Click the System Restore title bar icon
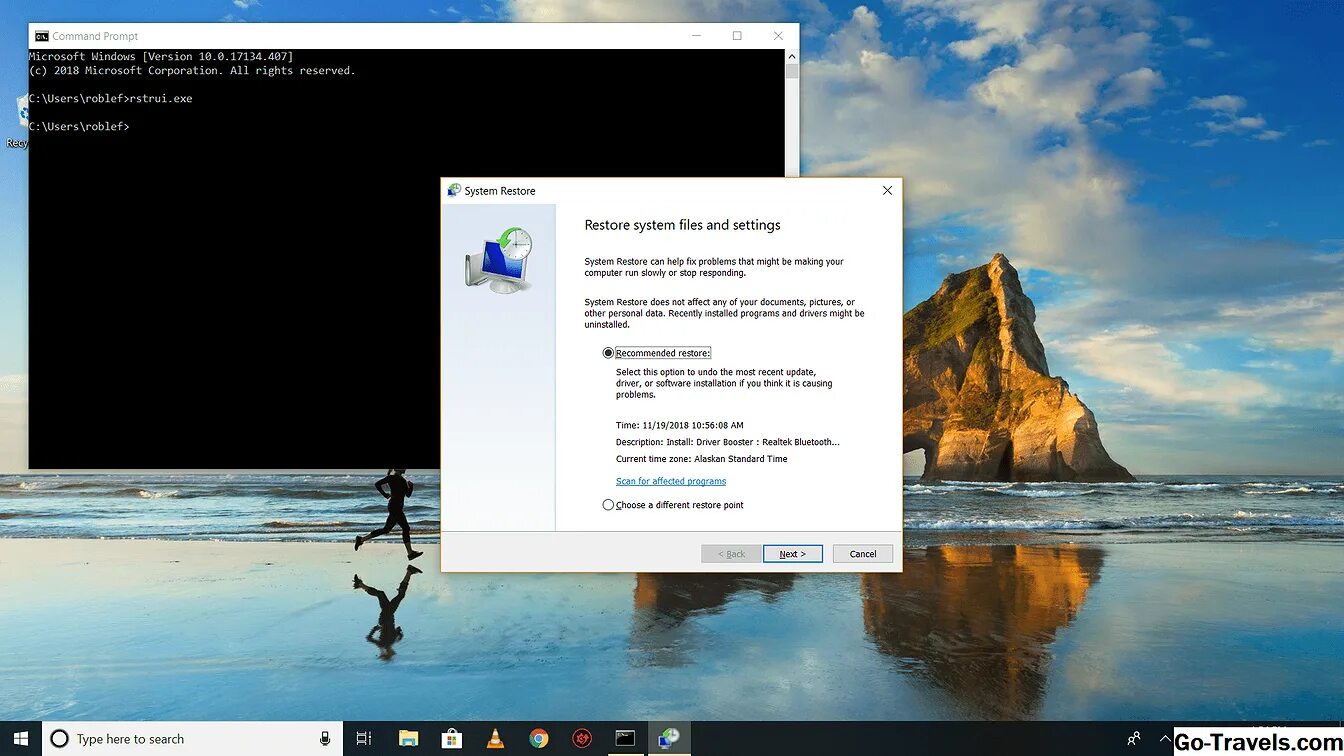The width and height of the screenshot is (1344, 756). click(x=454, y=190)
